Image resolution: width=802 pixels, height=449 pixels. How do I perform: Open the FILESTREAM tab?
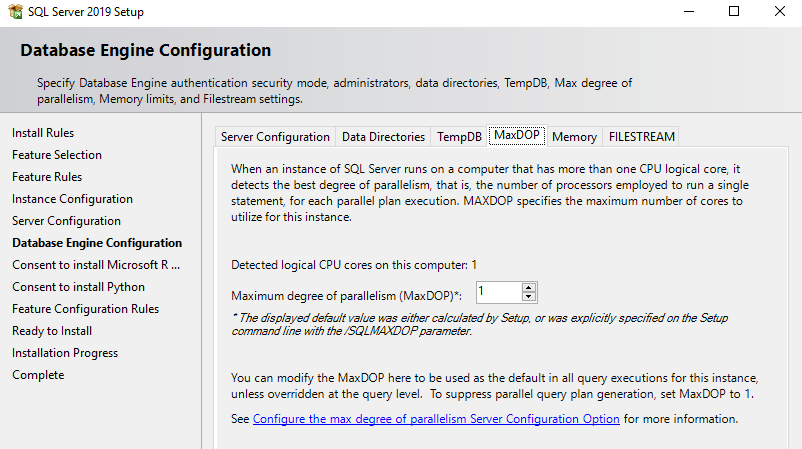tap(642, 137)
